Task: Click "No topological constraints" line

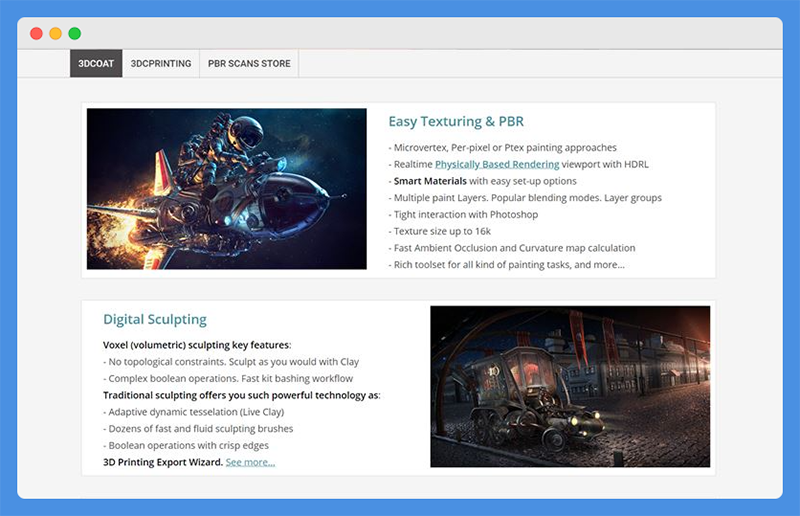Action: tap(231, 362)
